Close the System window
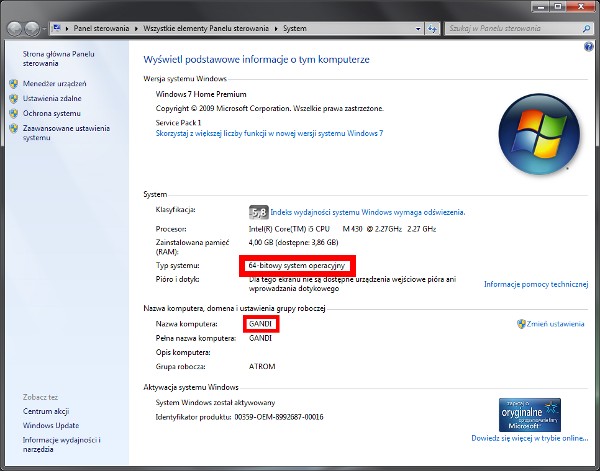 (580, 7)
